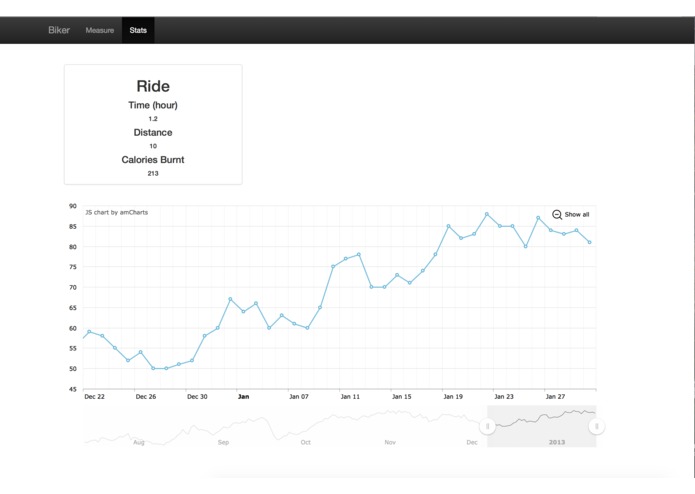The image size is (695, 494).
Task: Click the right scrollbar range handle
Action: pos(596,426)
